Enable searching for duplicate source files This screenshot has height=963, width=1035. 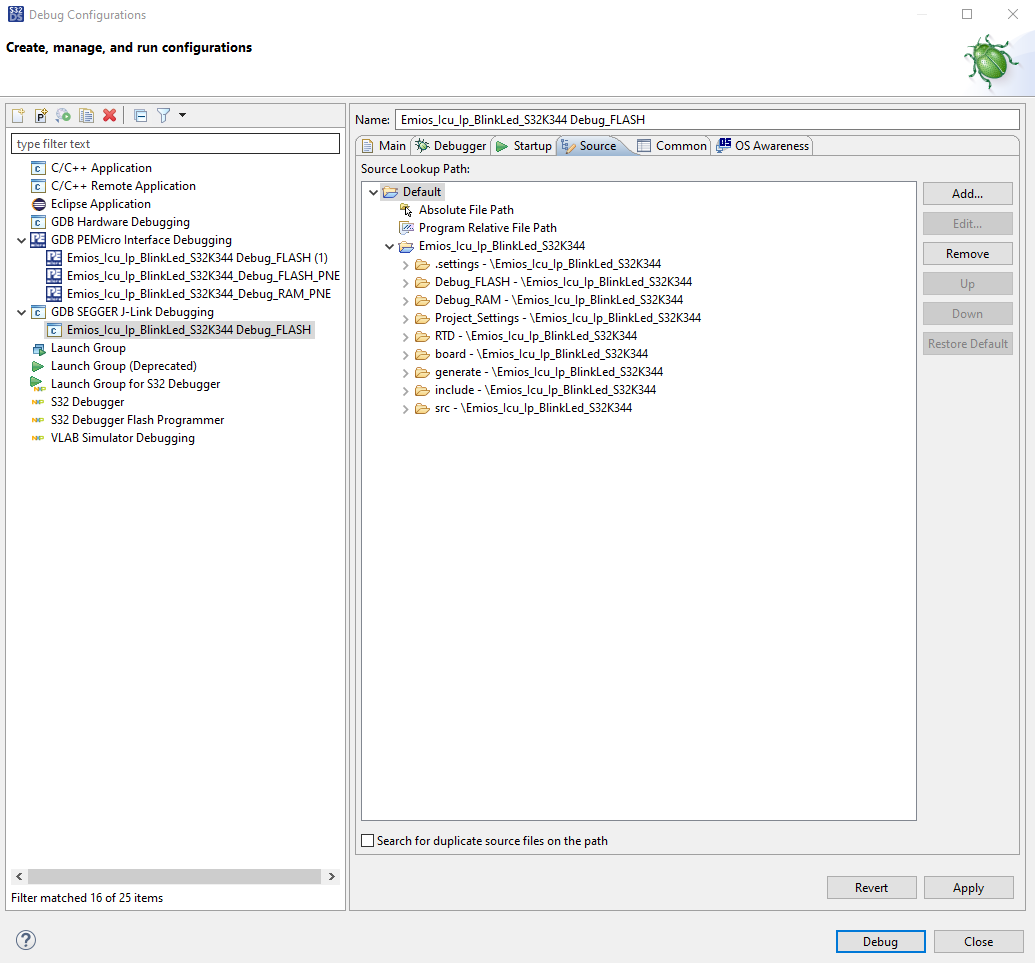367,841
